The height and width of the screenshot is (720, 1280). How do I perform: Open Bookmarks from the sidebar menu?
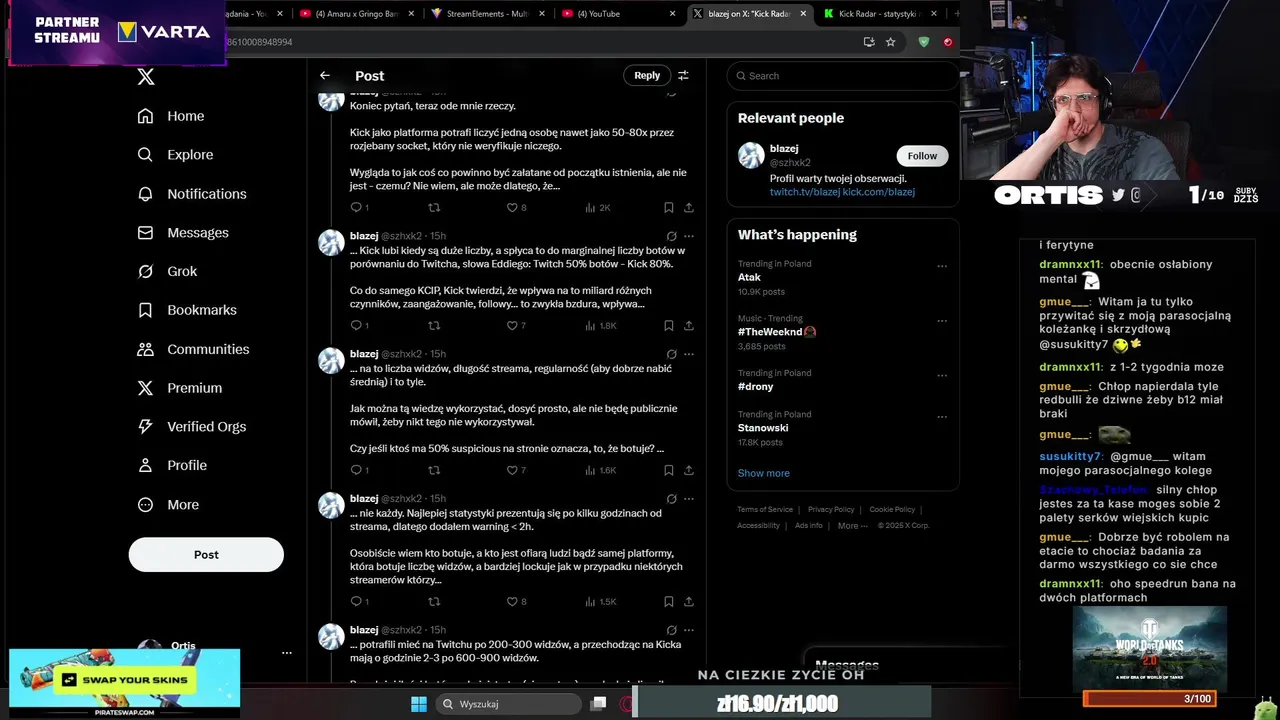(188, 310)
